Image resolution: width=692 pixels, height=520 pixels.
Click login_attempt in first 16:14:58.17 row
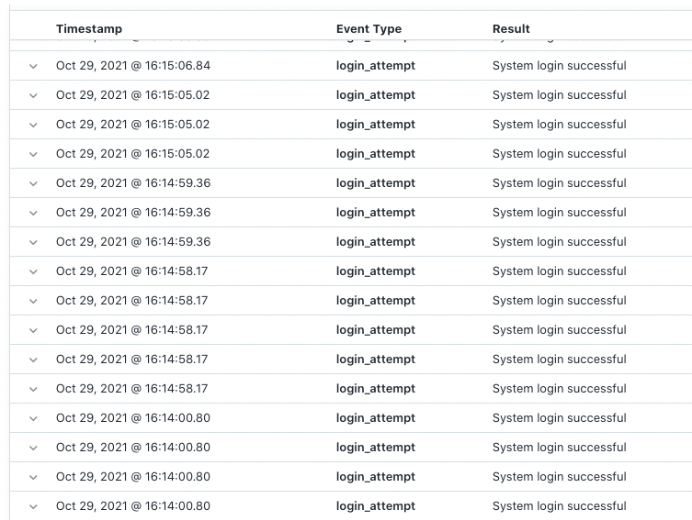pyautogui.click(x=375, y=271)
